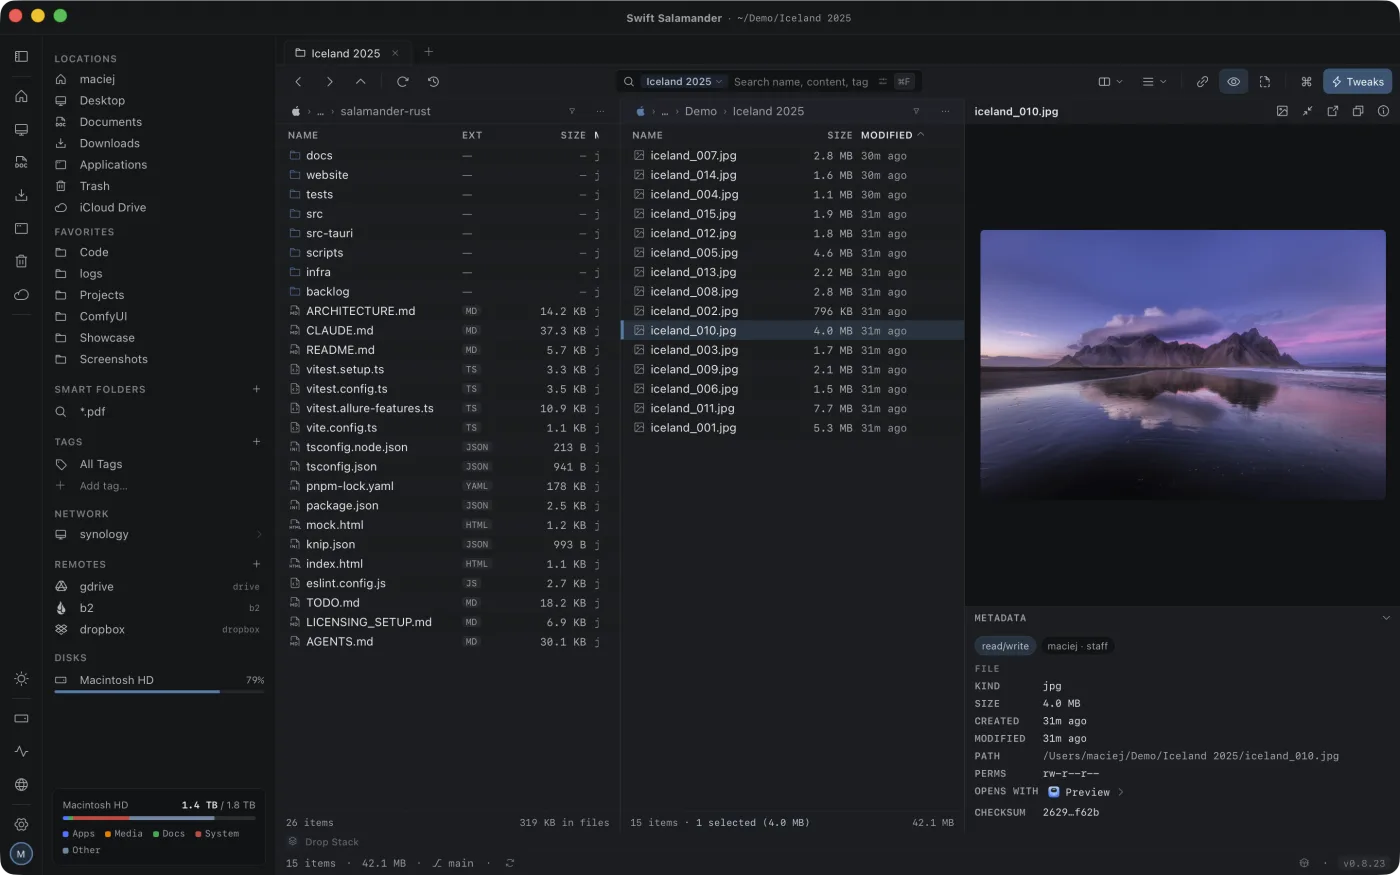Click the Downloads arrow icon in the left rail

tap(21, 195)
